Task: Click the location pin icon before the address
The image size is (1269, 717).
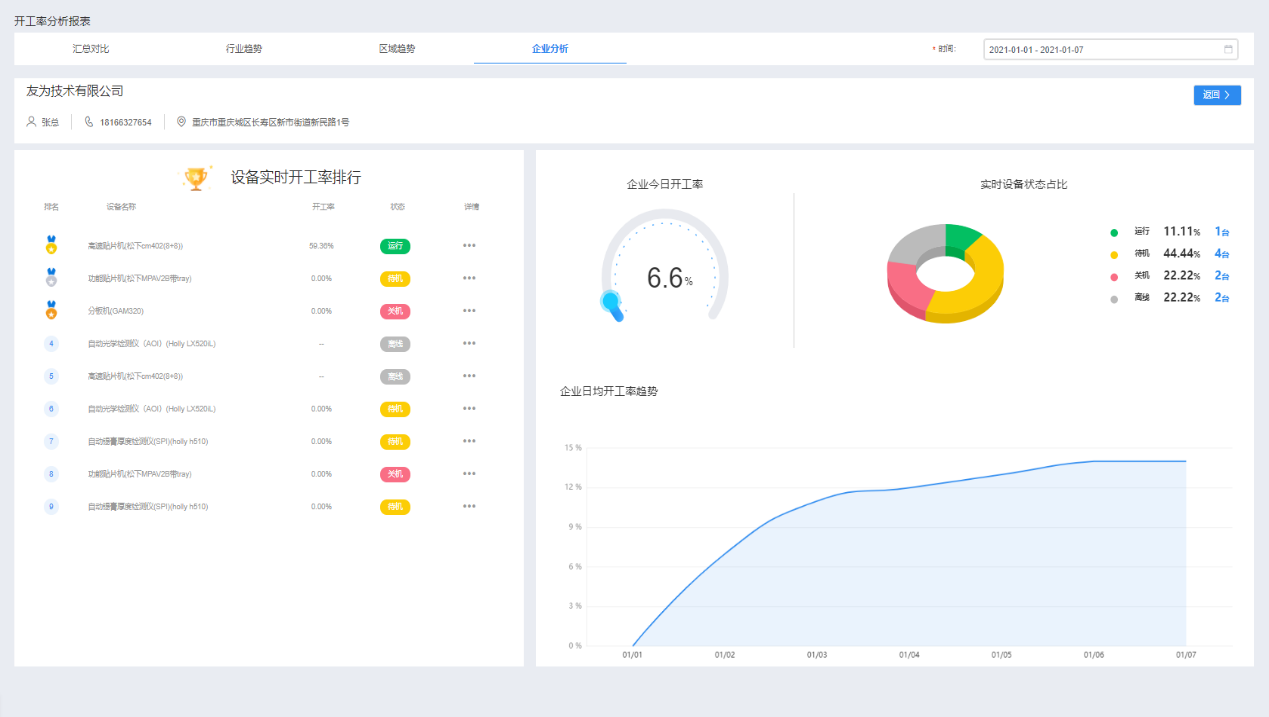Action: click(x=181, y=122)
